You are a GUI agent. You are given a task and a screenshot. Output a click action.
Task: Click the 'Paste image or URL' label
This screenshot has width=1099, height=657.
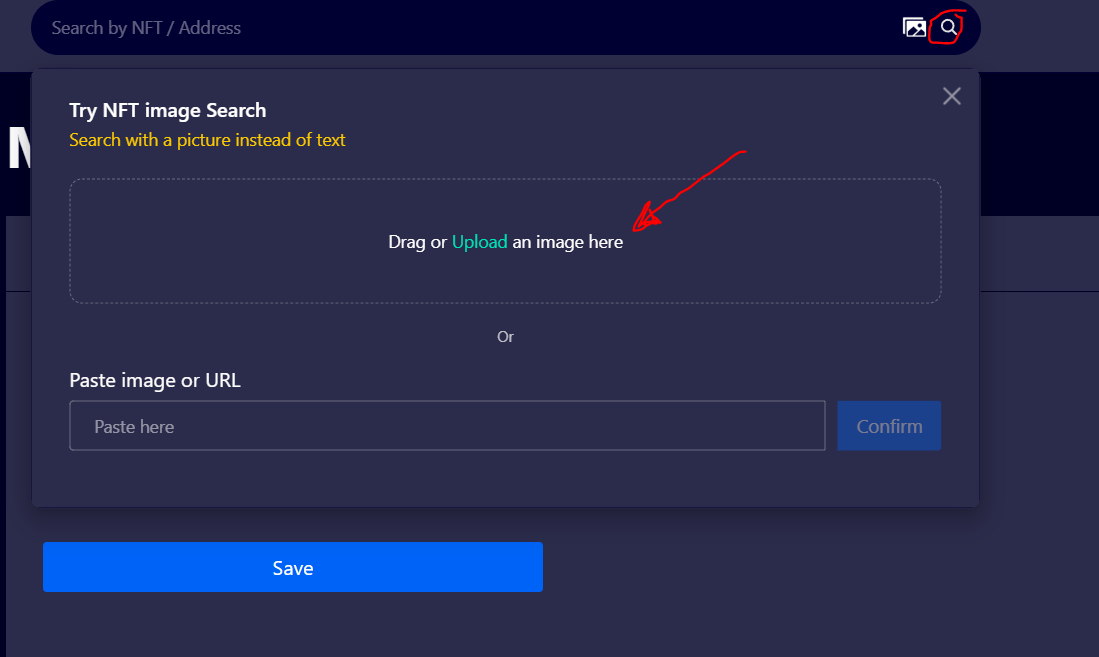[155, 380]
